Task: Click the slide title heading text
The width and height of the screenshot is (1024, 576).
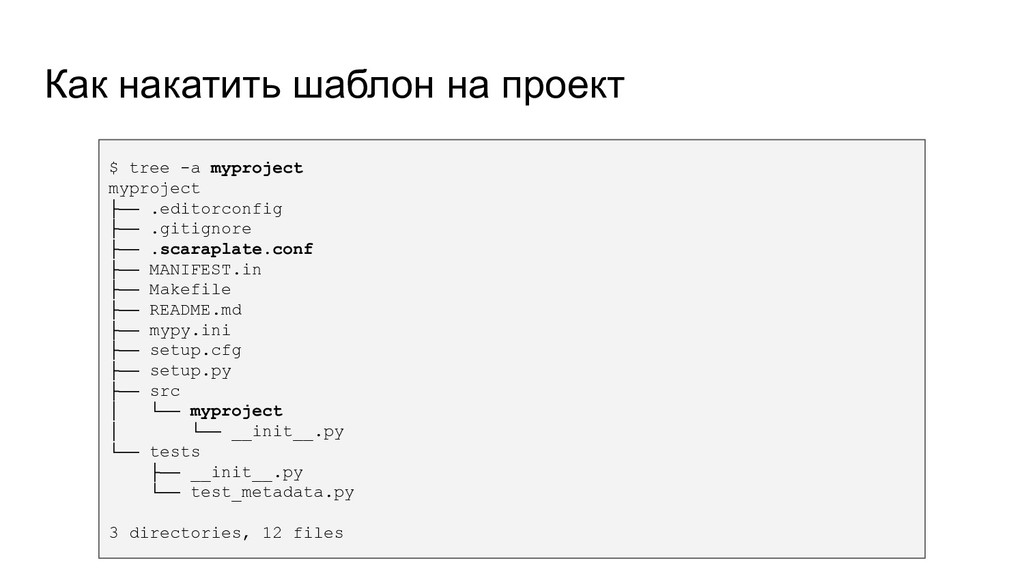Action: [334, 85]
